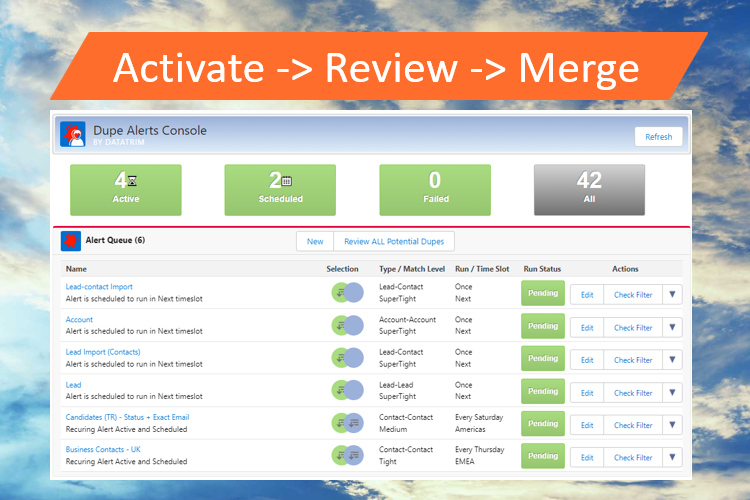Viewport: 750px width, 500px height.
Task: Select the Active alerts tile
Action: (x=126, y=190)
